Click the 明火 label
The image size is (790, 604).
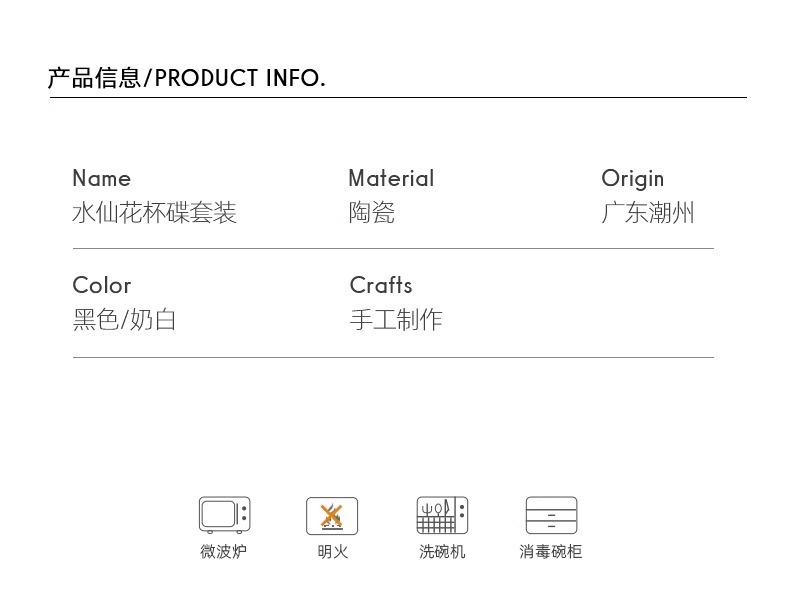[x=332, y=551]
